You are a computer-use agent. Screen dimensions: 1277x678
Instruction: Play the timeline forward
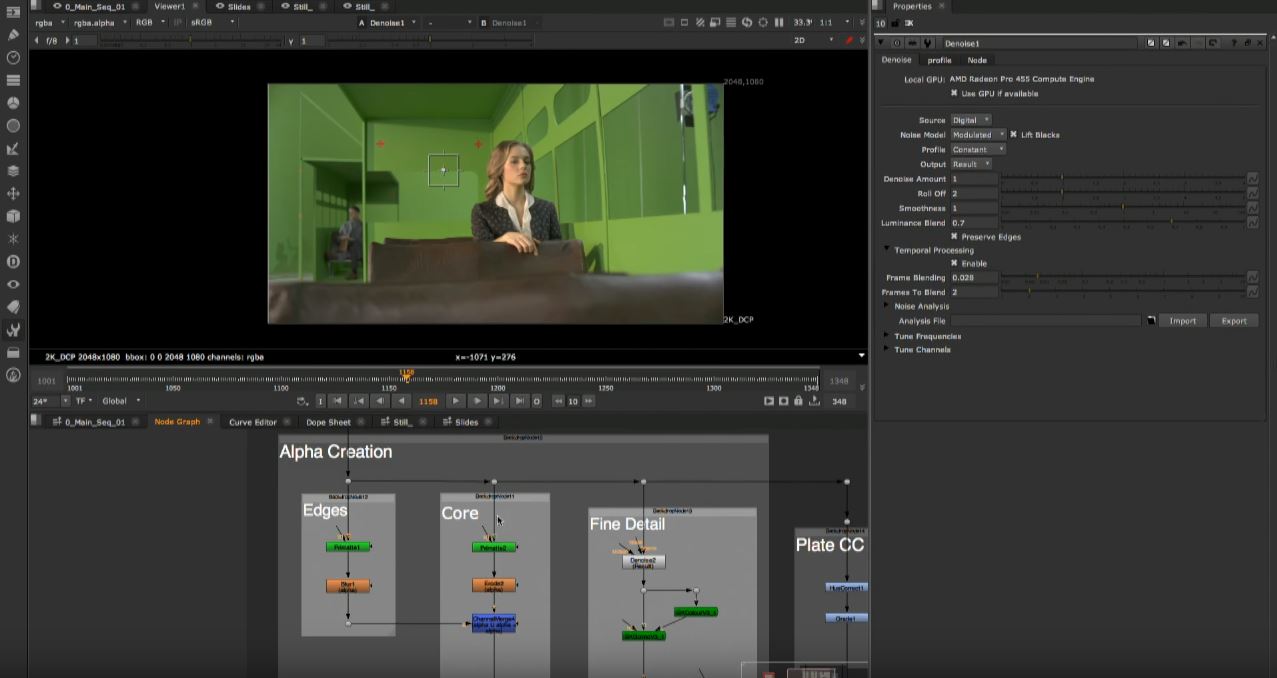coord(456,401)
